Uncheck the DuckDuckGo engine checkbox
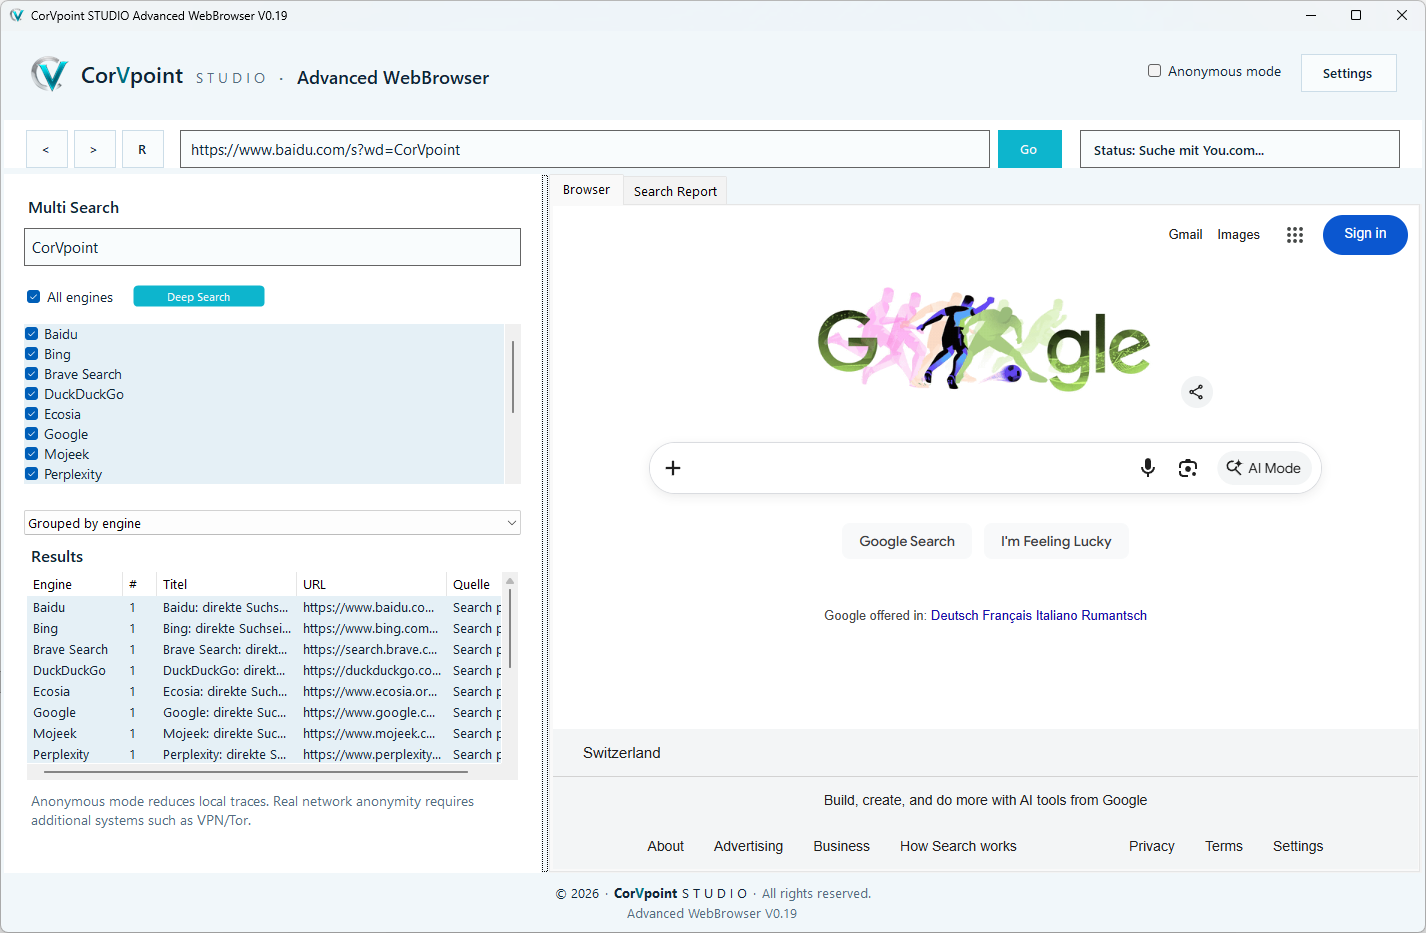1426x933 pixels. click(x=32, y=394)
